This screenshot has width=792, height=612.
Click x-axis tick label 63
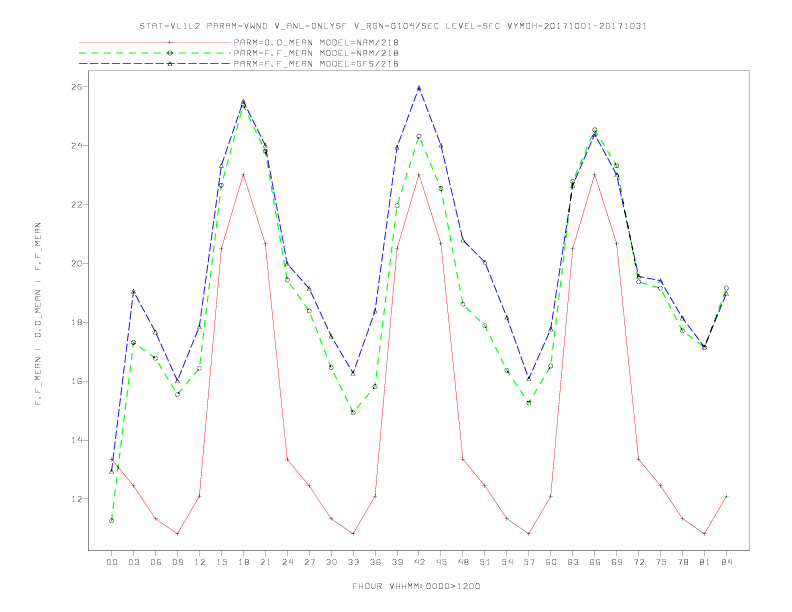click(x=573, y=562)
